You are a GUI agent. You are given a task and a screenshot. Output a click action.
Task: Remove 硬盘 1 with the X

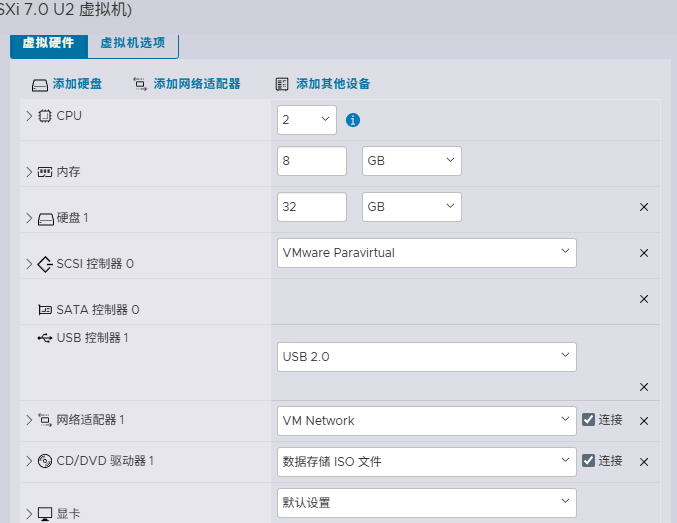644,207
